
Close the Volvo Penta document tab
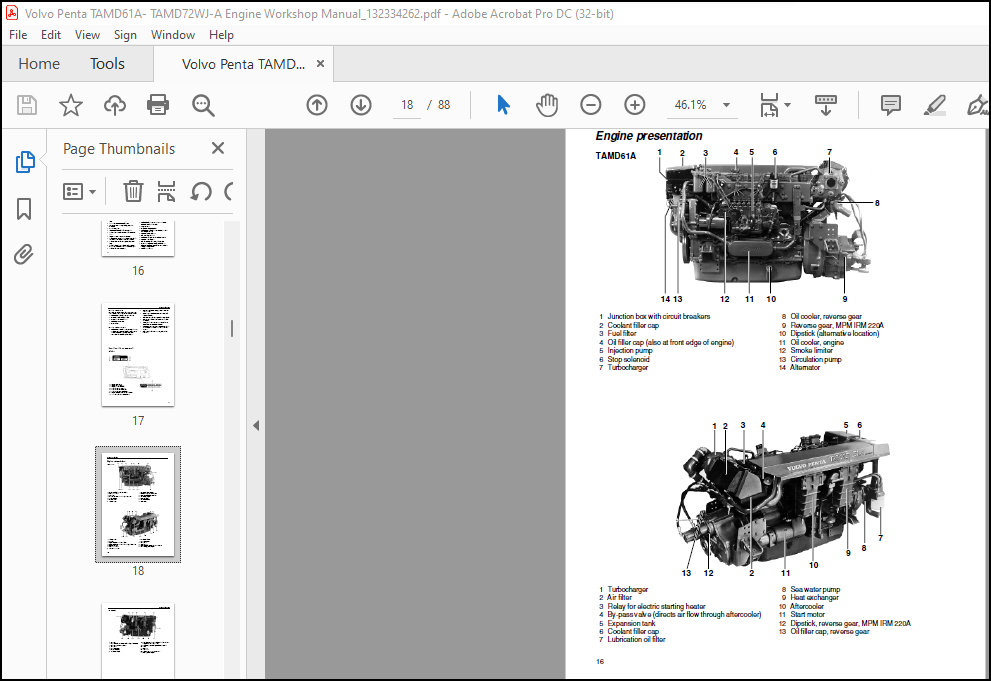pyautogui.click(x=320, y=64)
